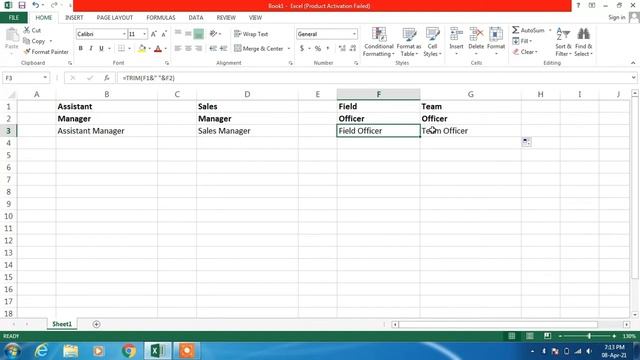Open fill color yellow bucket
Viewport: 640px width, 360px height.
(x=142, y=49)
